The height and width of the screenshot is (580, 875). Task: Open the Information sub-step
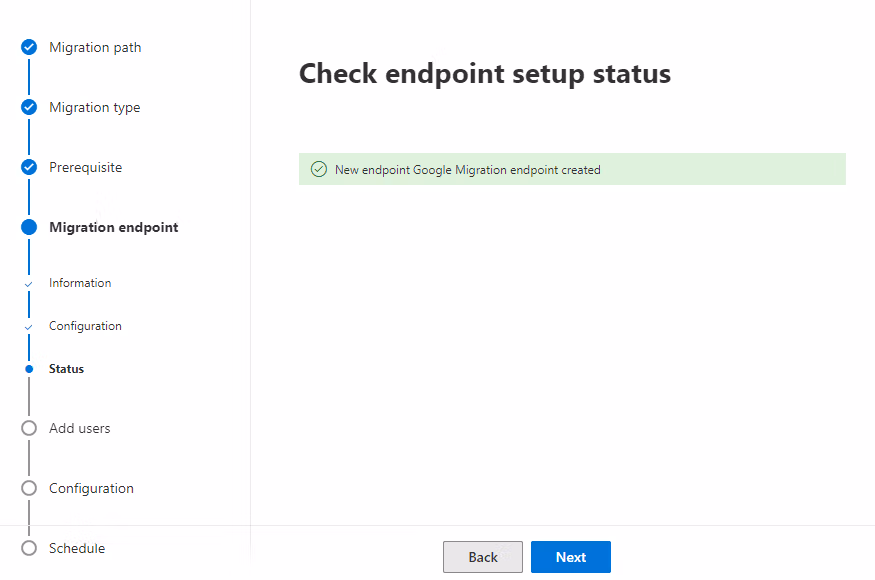(80, 283)
